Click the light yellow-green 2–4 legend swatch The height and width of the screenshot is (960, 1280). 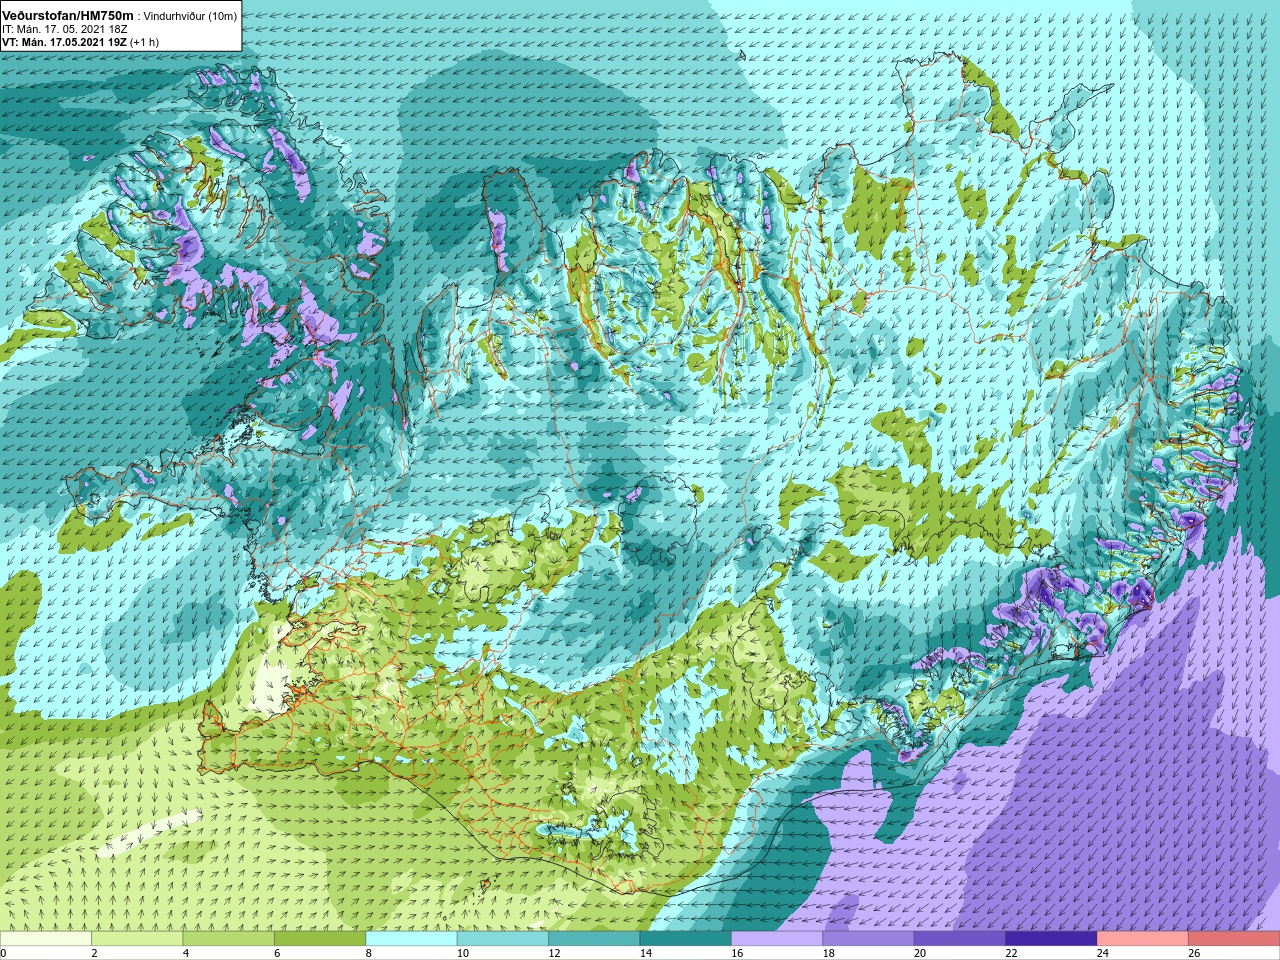[137, 939]
